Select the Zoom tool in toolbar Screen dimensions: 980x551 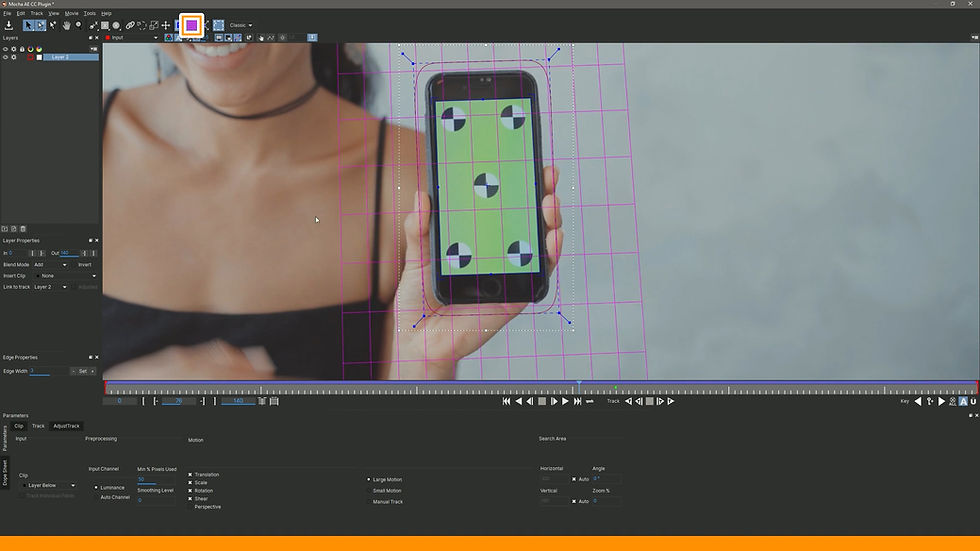click(78, 25)
